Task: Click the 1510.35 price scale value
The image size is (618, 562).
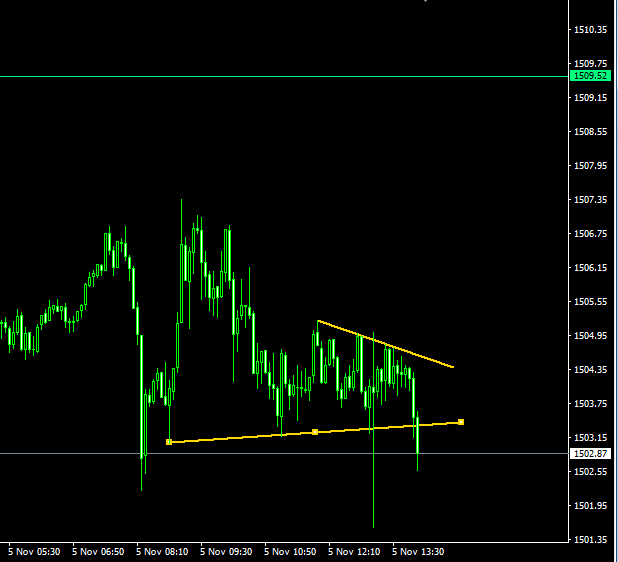Action: [590, 30]
